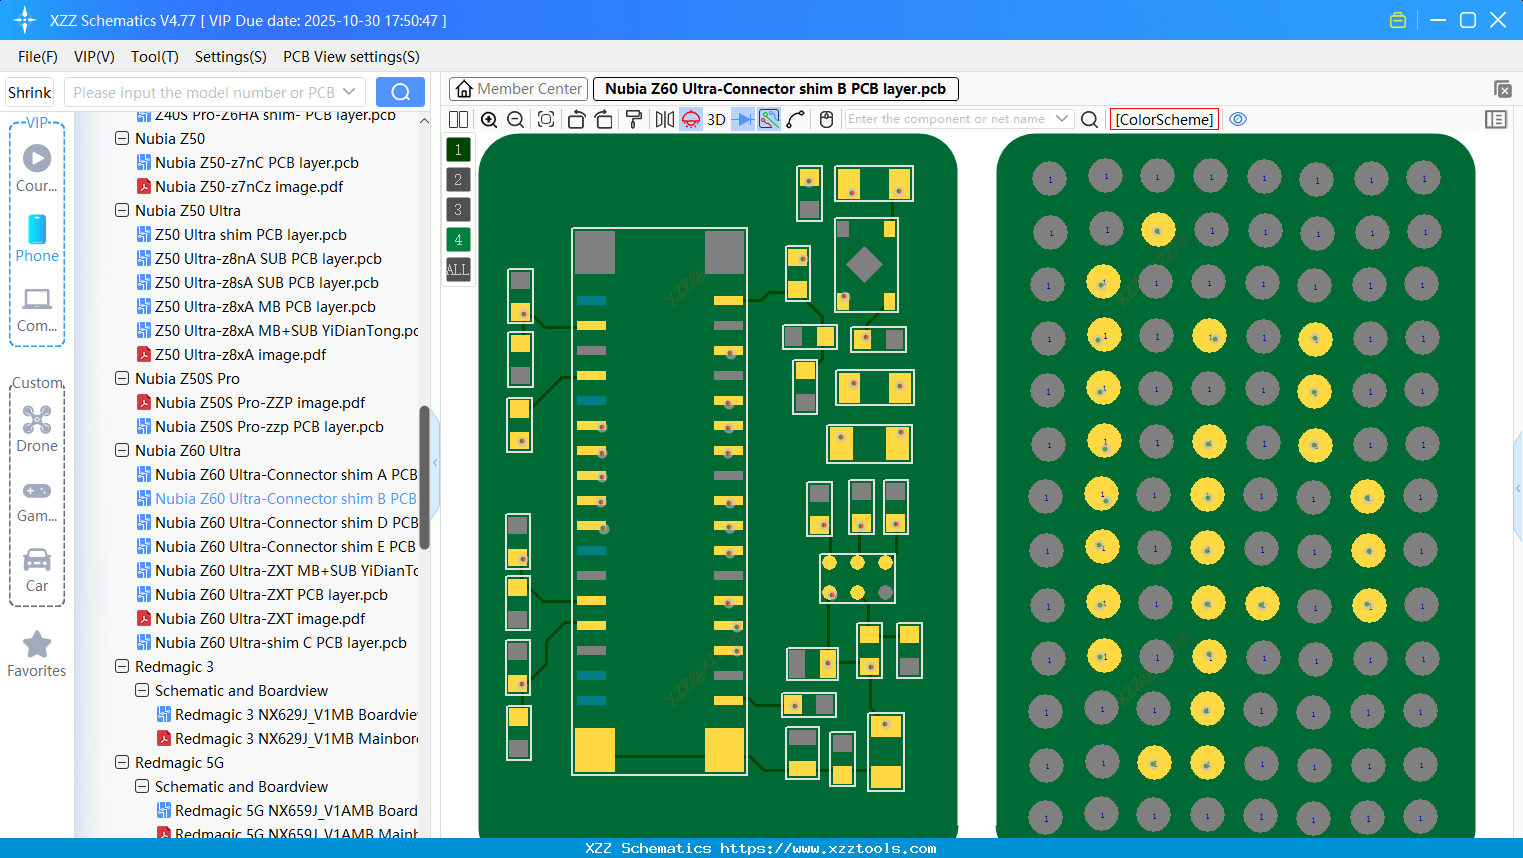This screenshot has height=858, width=1523.
Task: Open the 3D view mode
Action: pos(716,118)
